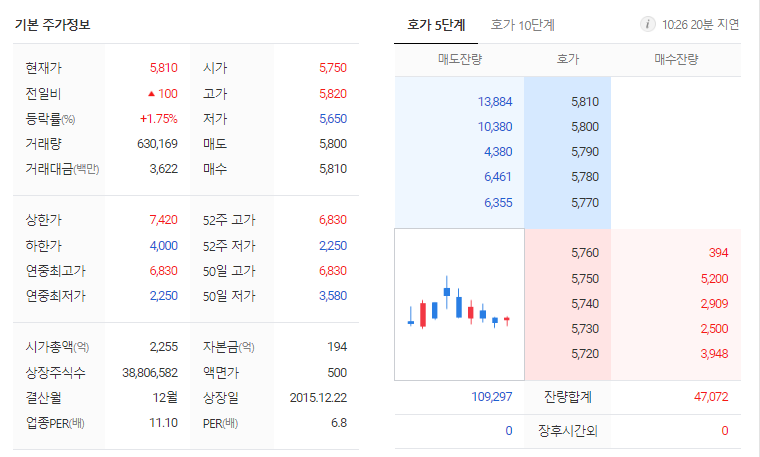760x457 pixels.
Task: Click the 상장일 date 2015.12.22
Action: point(318,397)
